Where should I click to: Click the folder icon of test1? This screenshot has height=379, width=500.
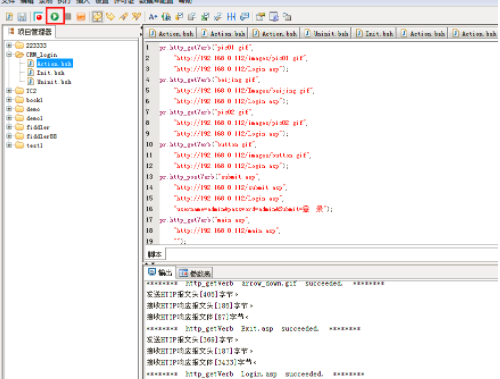click(20, 145)
